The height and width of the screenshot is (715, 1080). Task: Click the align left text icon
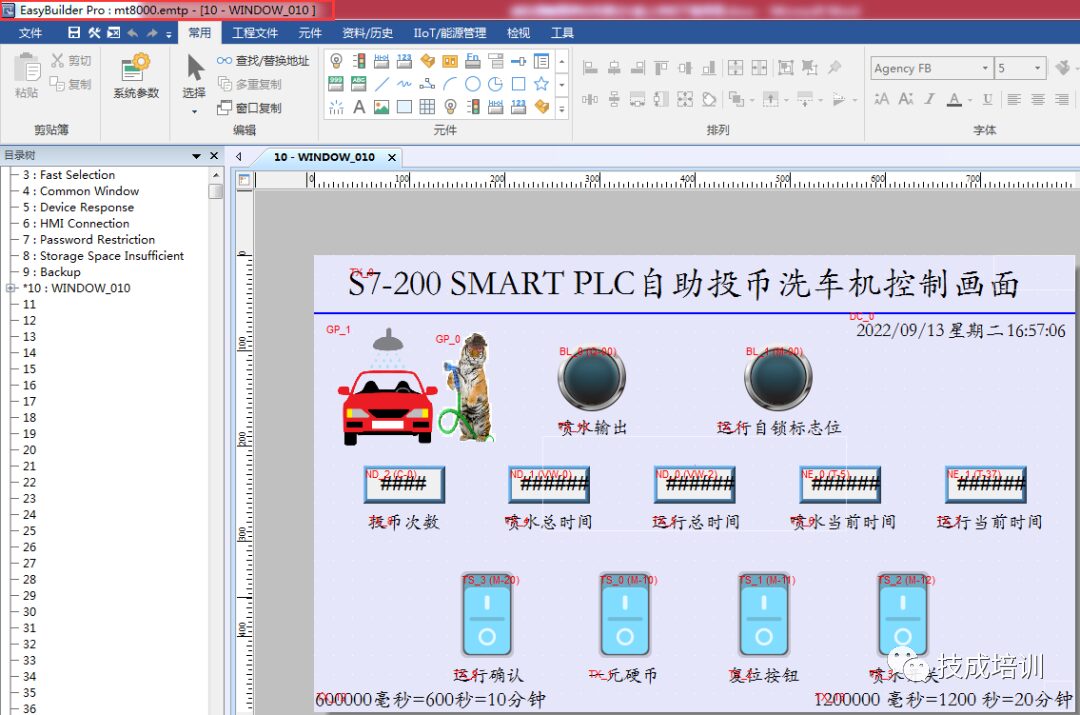coord(1014,99)
